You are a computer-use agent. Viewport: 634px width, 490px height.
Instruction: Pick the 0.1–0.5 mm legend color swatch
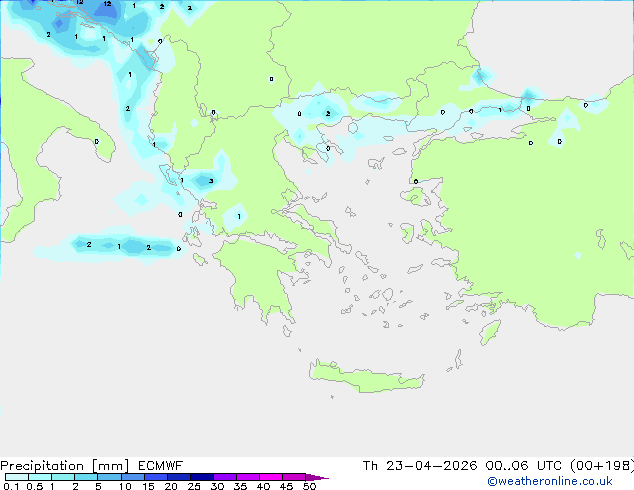17,477
